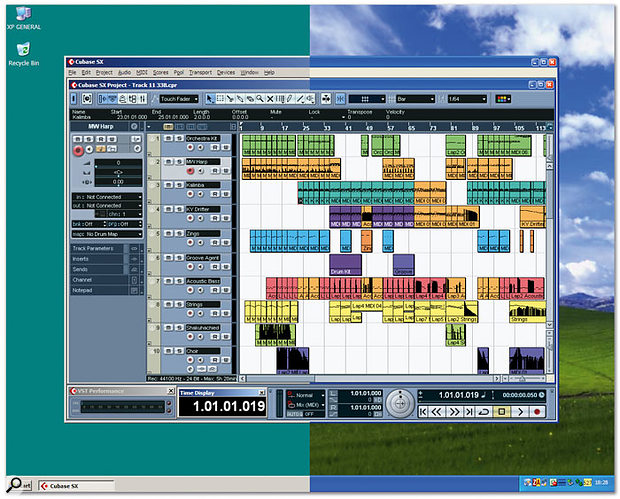The image size is (620, 499).
Task: Click the Acoustic Bass track name
Action: pyautogui.click(x=203, y=281)
